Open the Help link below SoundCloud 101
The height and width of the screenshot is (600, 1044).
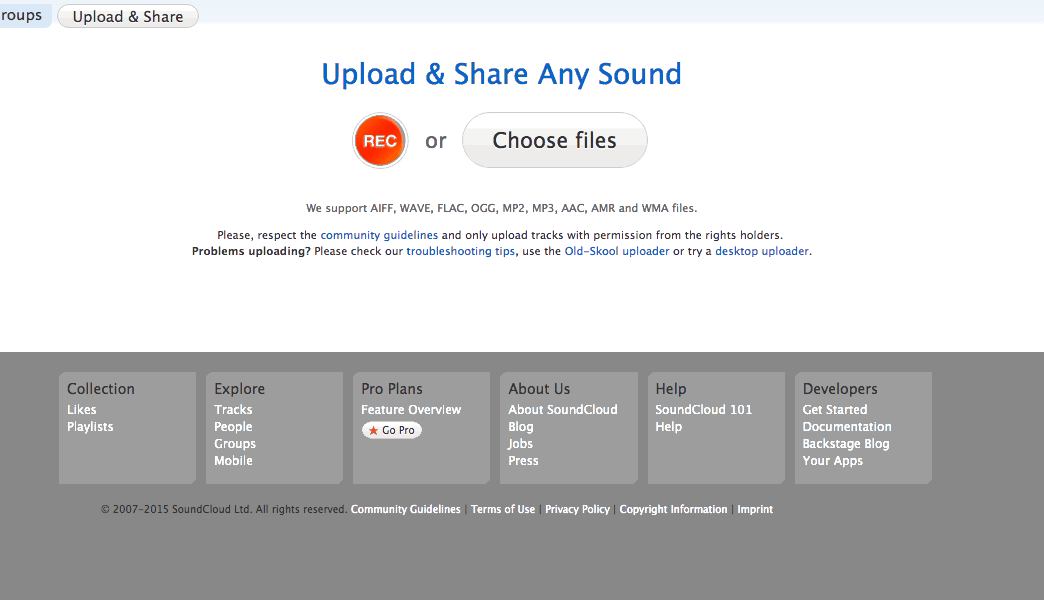point(668,427)
